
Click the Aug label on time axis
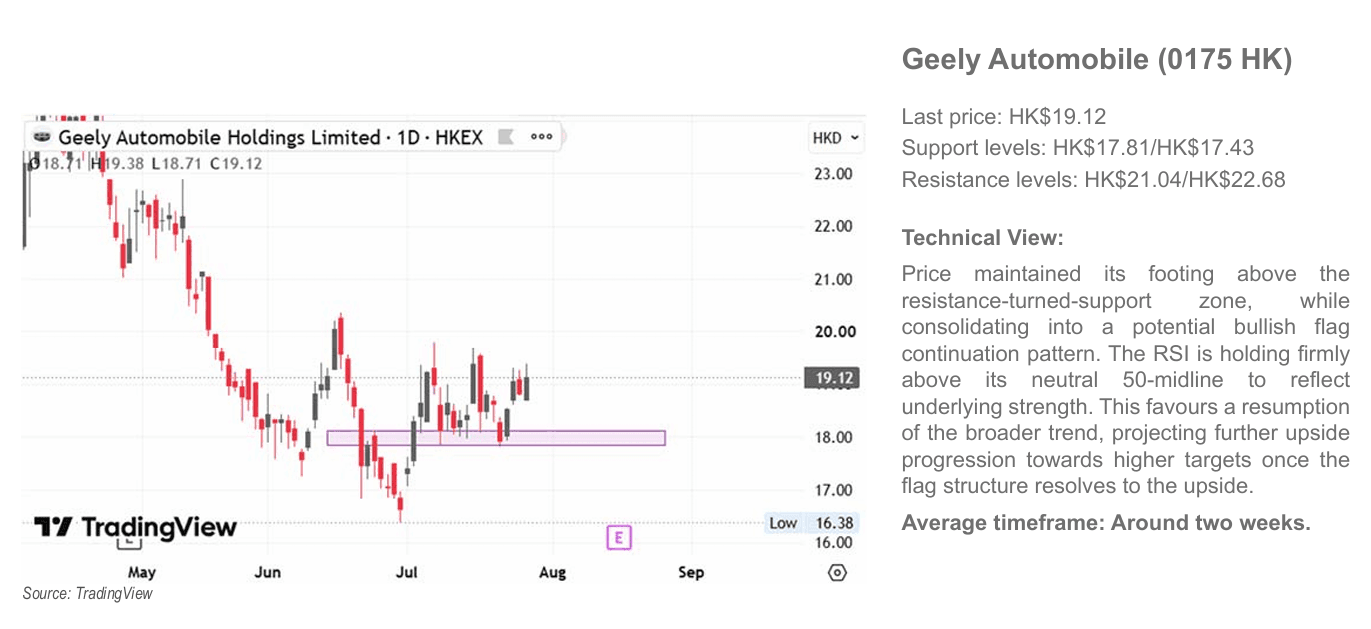coord(552,572)
